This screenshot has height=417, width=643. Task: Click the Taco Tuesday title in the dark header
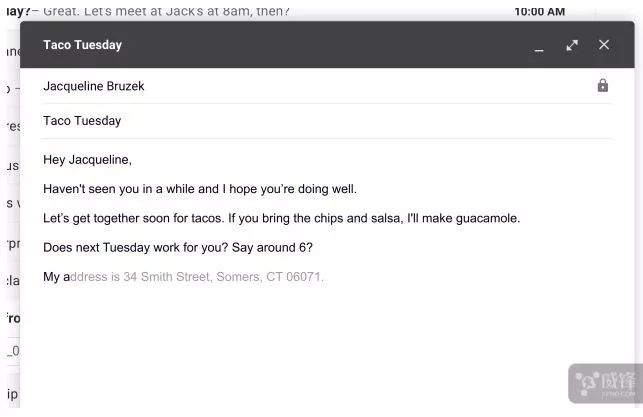pos(82,45)
